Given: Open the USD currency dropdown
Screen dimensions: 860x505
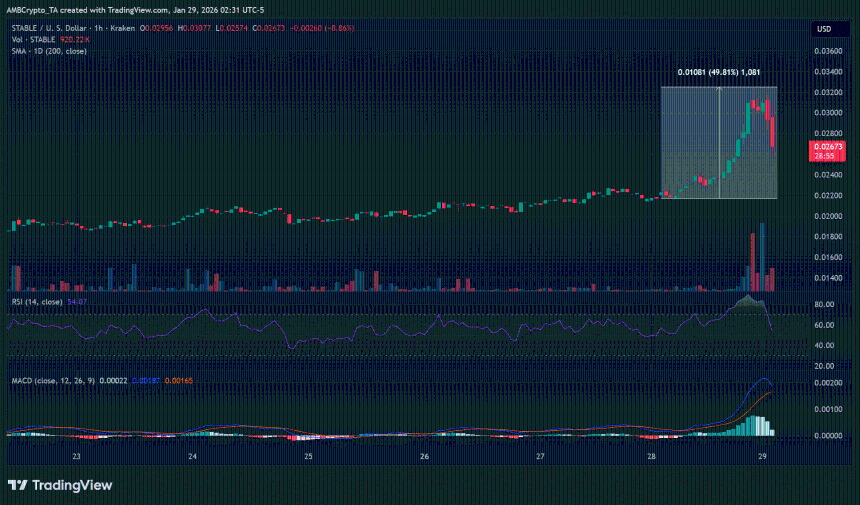Looking at the screenshot, I should point(824,29).
